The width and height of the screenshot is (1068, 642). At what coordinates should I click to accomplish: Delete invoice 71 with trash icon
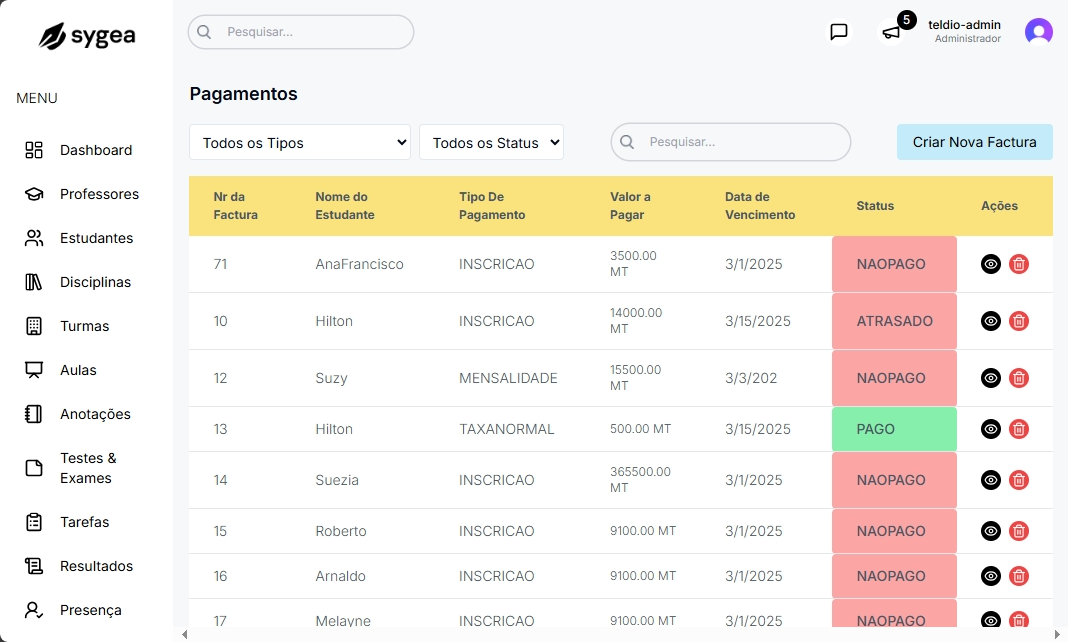tap(1018, 264)
